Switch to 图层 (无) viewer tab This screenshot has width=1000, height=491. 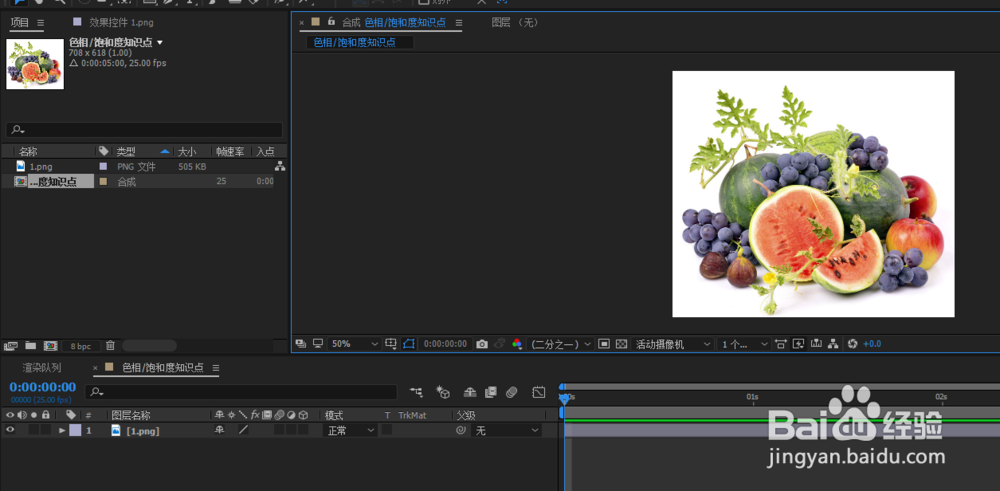click(515, 22)
